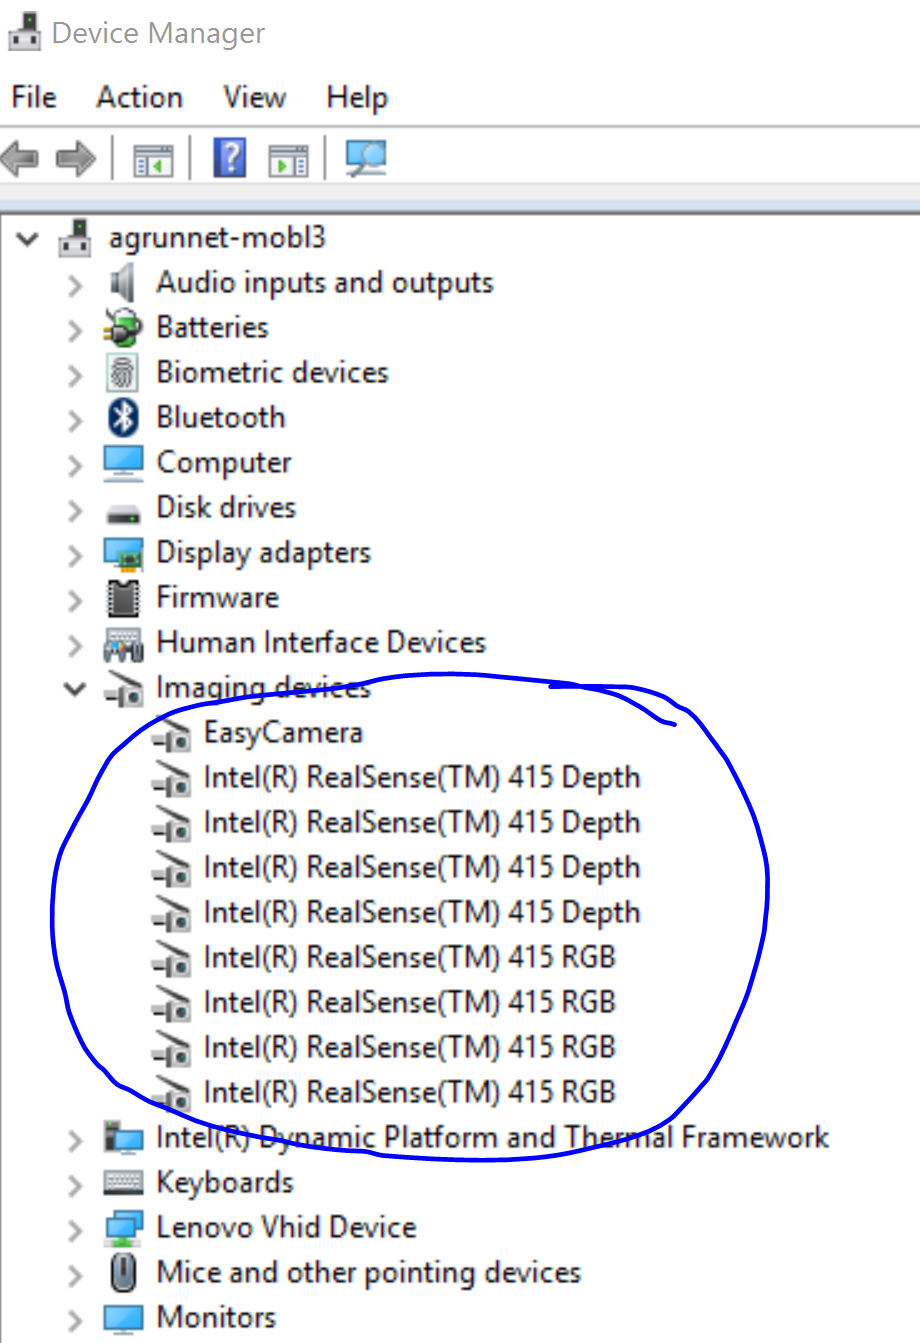Viewport: 920px width, 1343px height.
Task: Select the first RealSense 415 RGB device
Action: pyautogui.click(x=410, y=958)
